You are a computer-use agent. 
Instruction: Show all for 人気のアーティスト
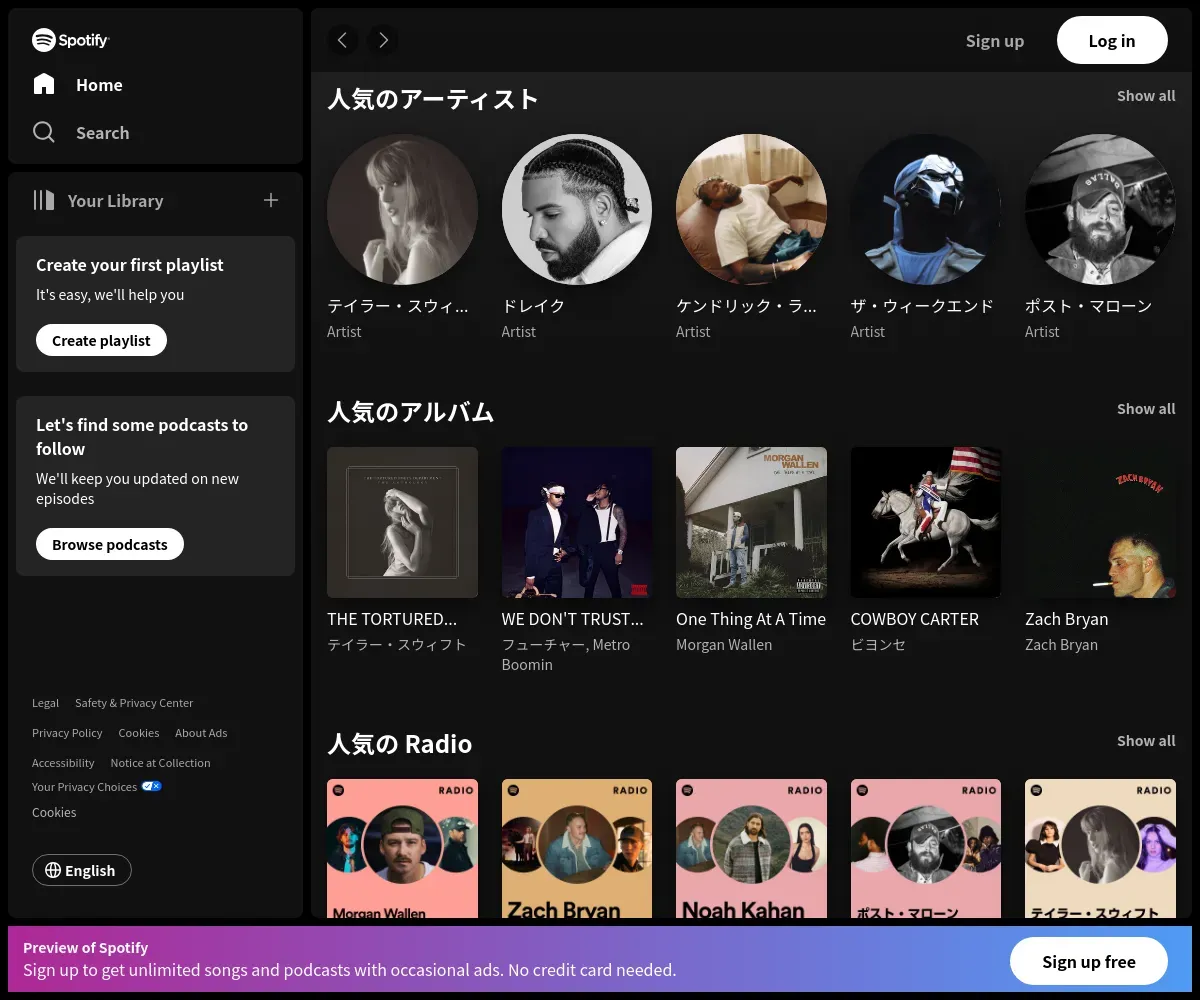1146,96
